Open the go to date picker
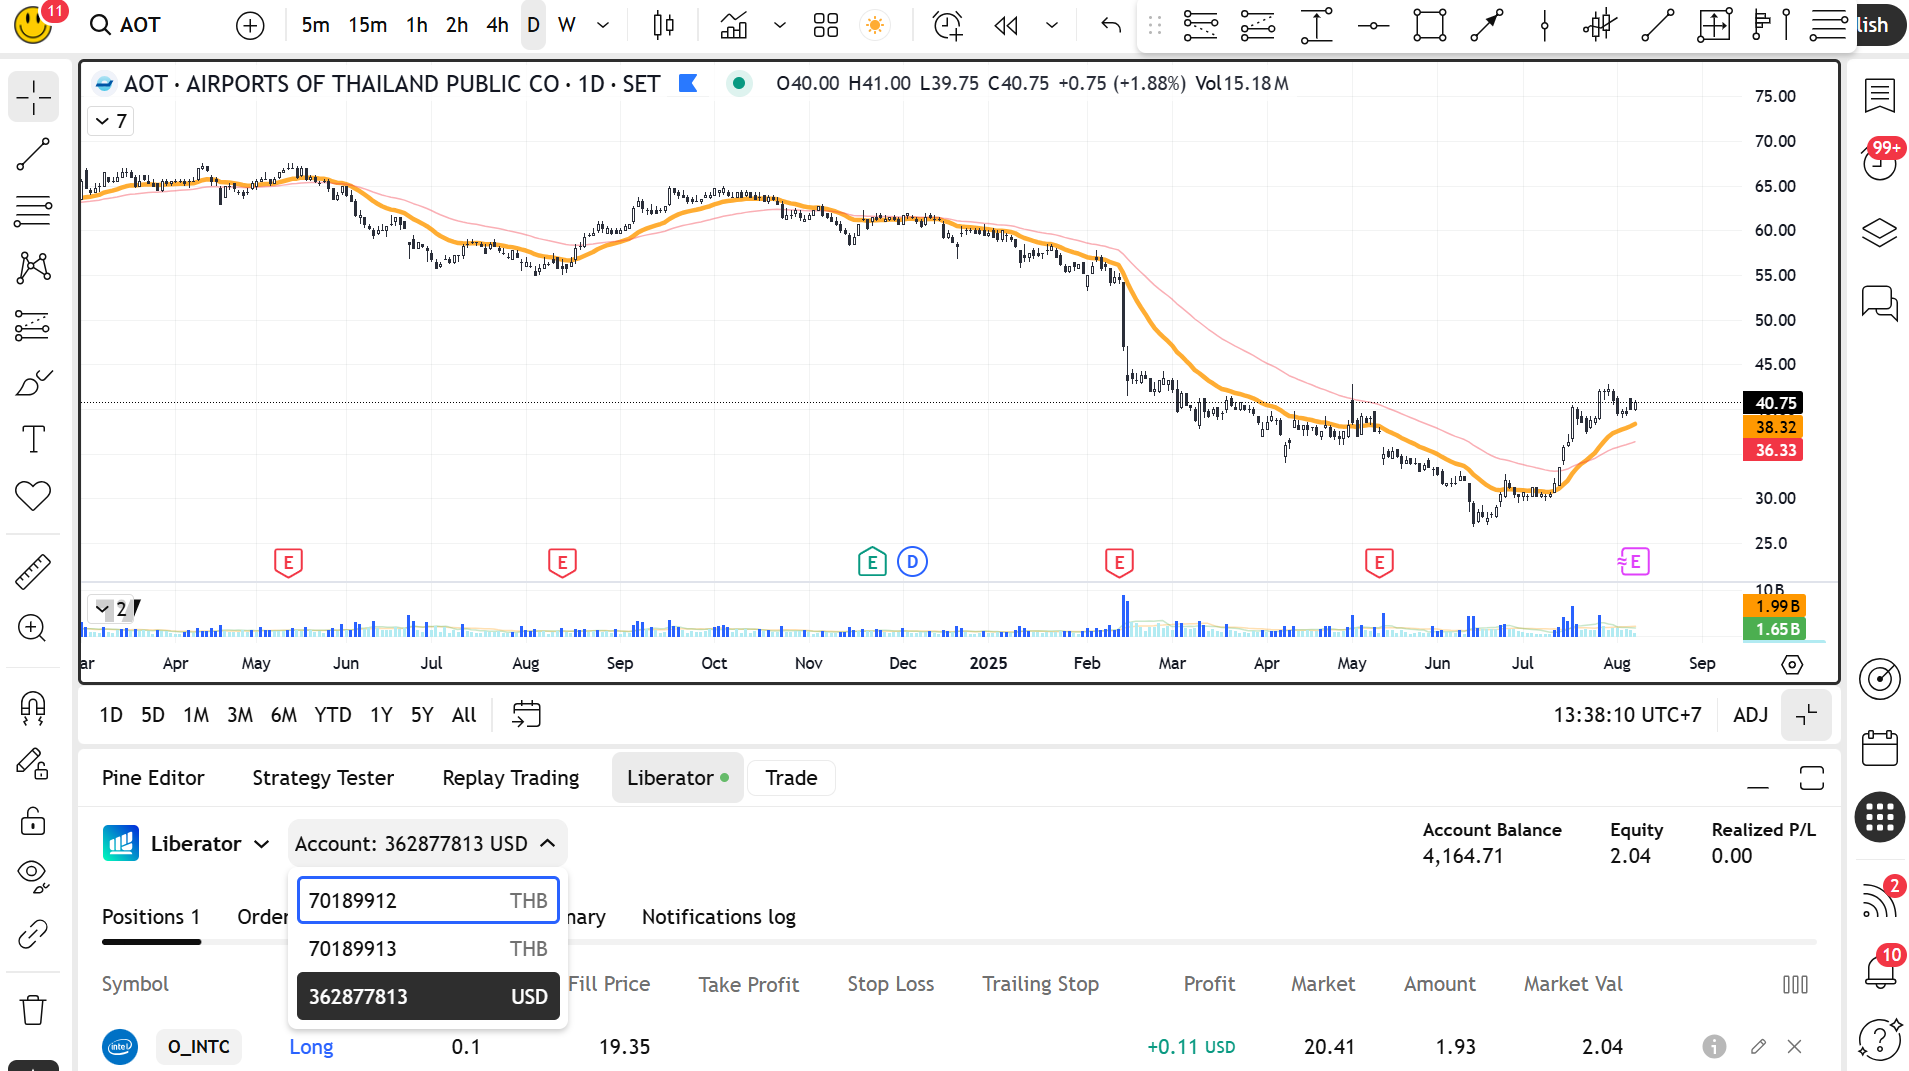 pyautogui.click(x=526, y=714)
